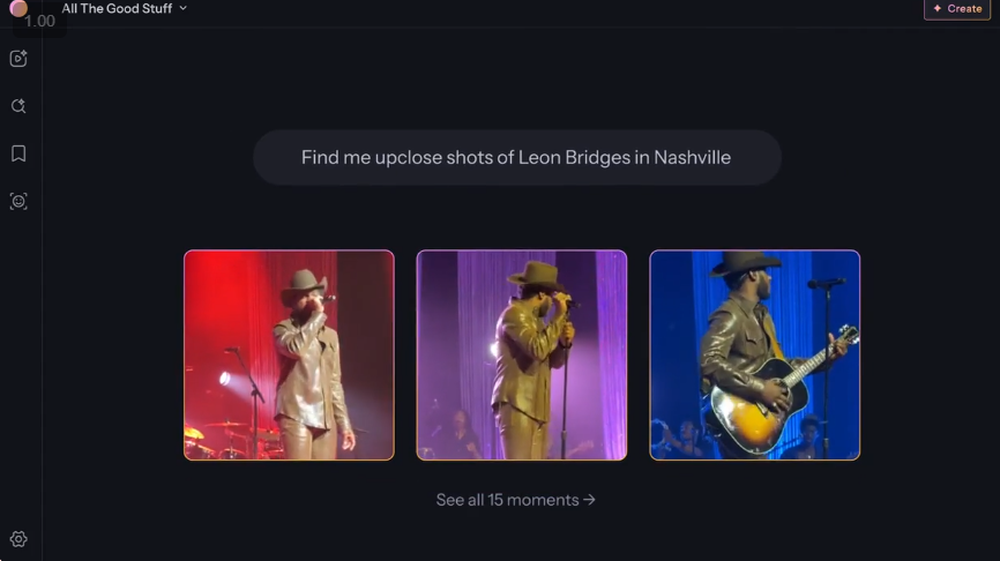Click the 1.00 speed overlay badge

point(40,20)
